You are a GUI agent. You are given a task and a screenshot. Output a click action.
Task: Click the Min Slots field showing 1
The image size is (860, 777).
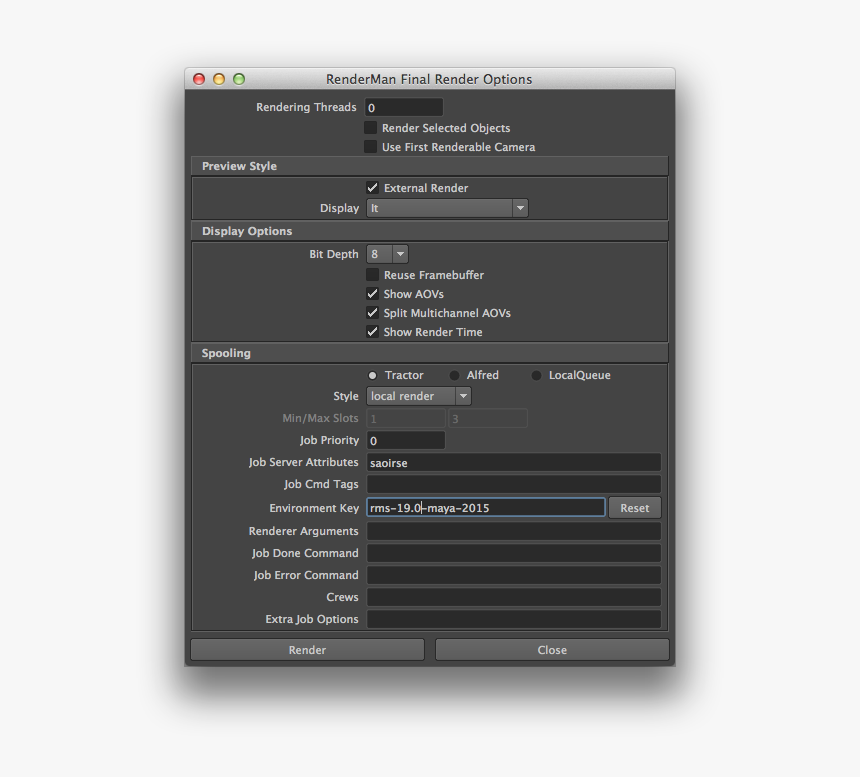pos(406,418)
